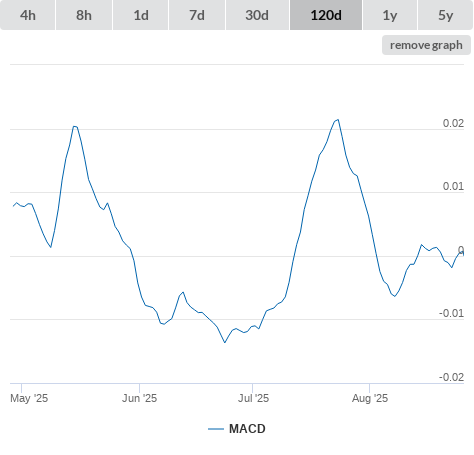Image resolution: width=474 pixels, height=455 pixels.
Task: Toggle the MACD legend entry
Action: click(x=237, y=429)
